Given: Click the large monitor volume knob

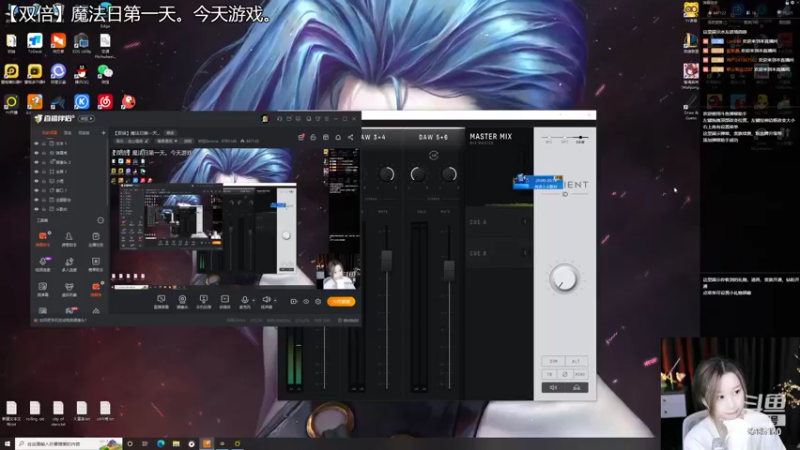Looking at the screenshot, I should [x=564, y=279].
